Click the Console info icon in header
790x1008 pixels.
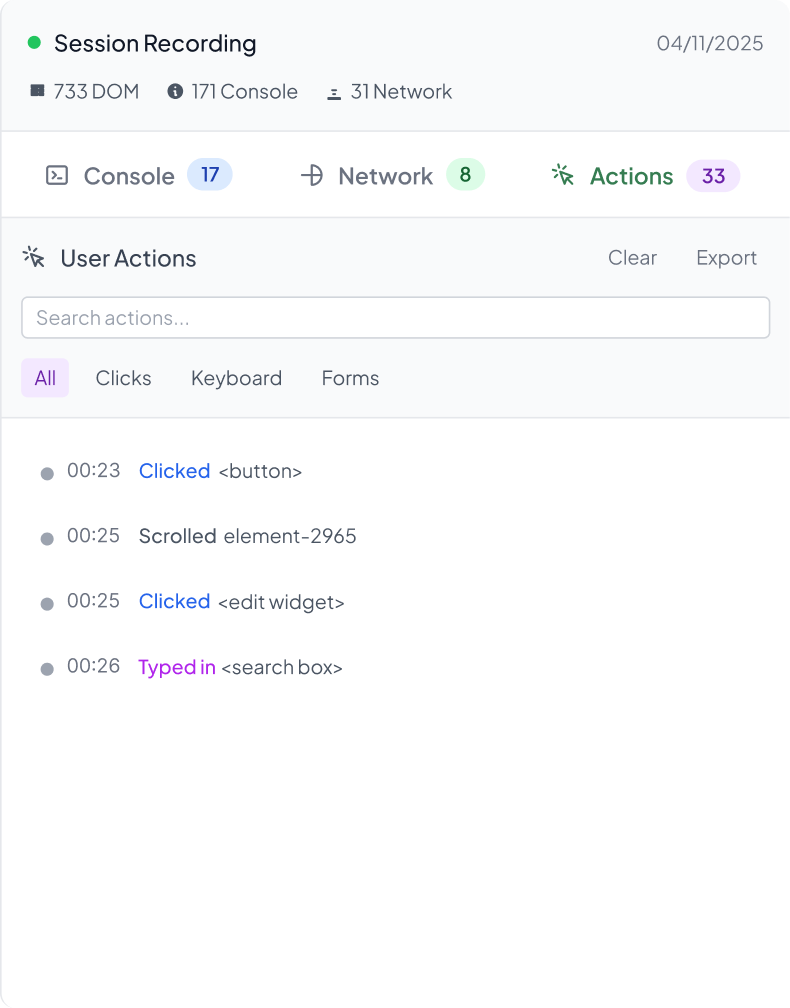click(175, 91)
